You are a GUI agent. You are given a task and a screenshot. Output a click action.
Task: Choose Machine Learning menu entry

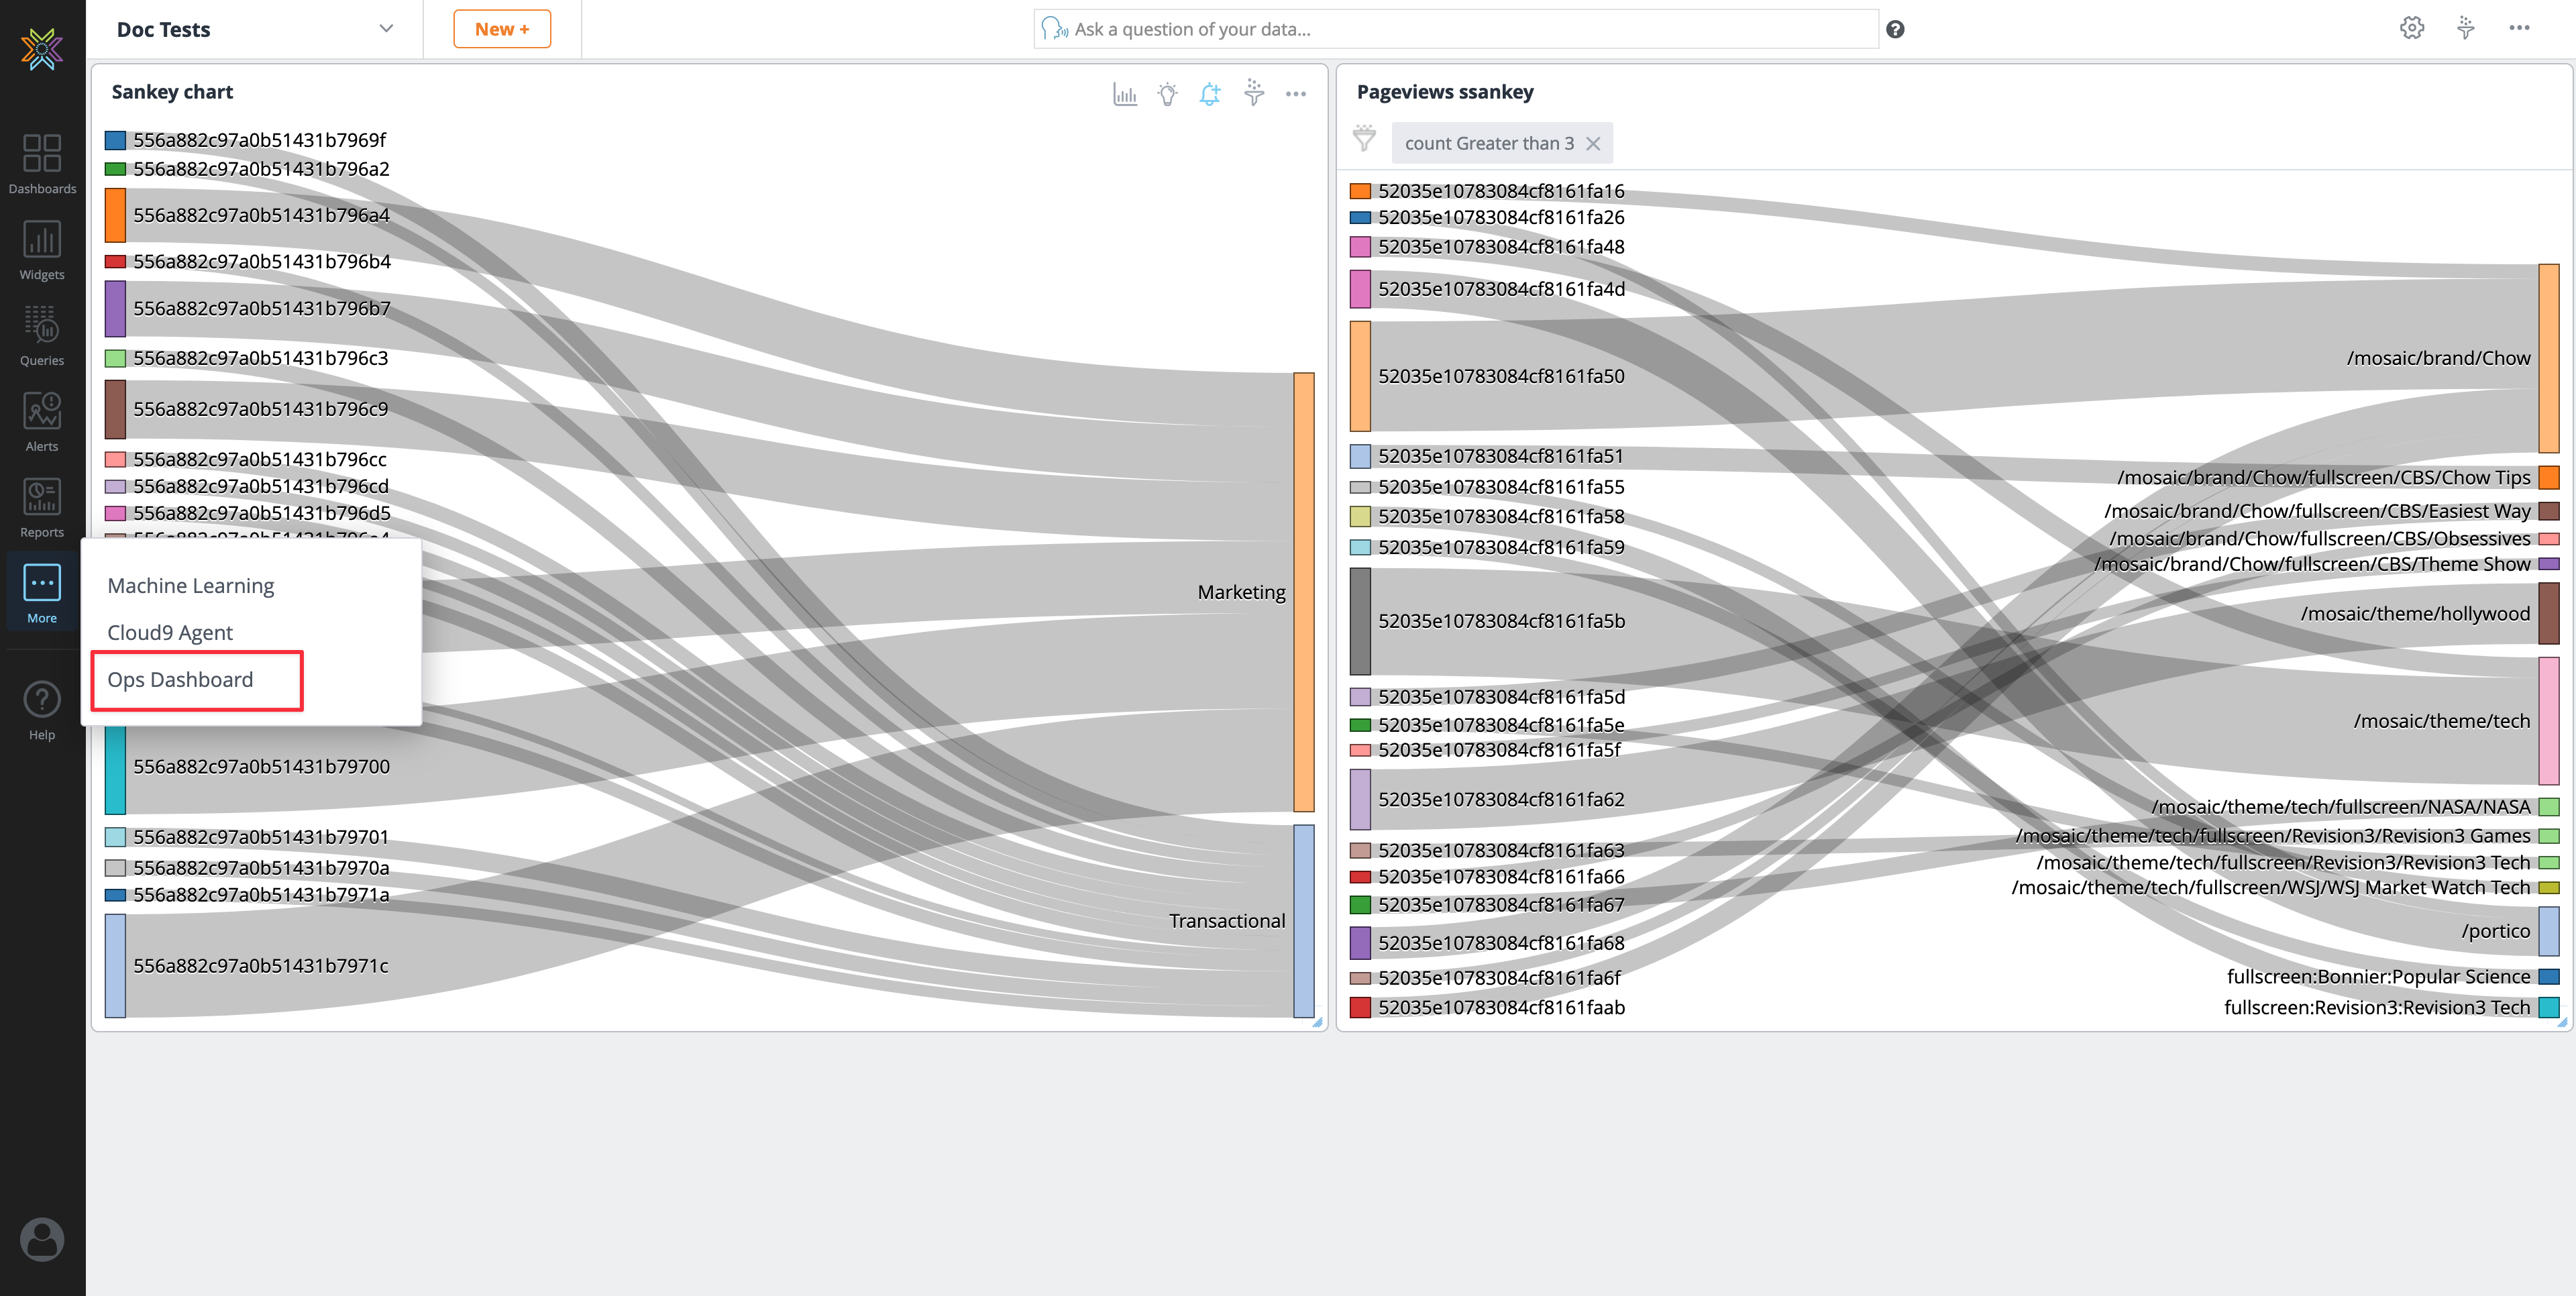click(x=190, y=586)
